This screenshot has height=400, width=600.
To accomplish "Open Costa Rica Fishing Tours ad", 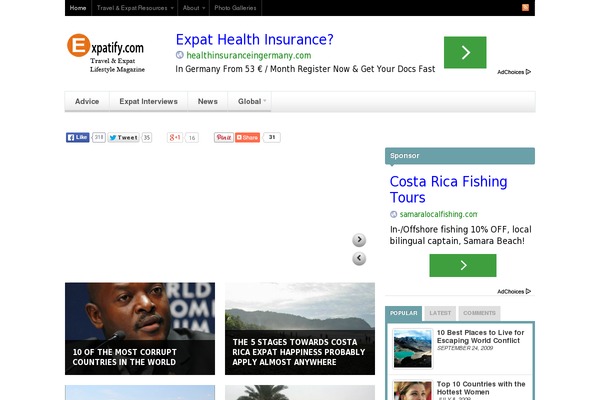I will pyautogui.click(x=448, y=189).
